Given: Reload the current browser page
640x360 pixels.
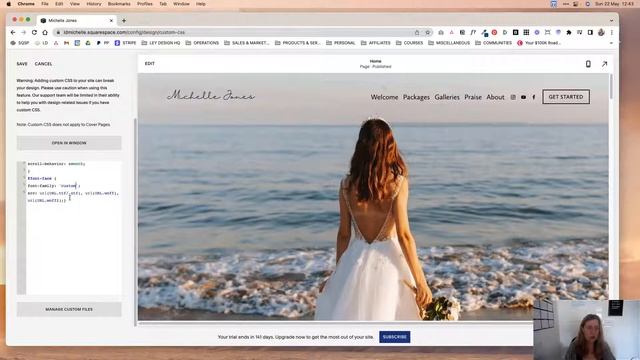Looking at the screenshot, I should point(34,32).
